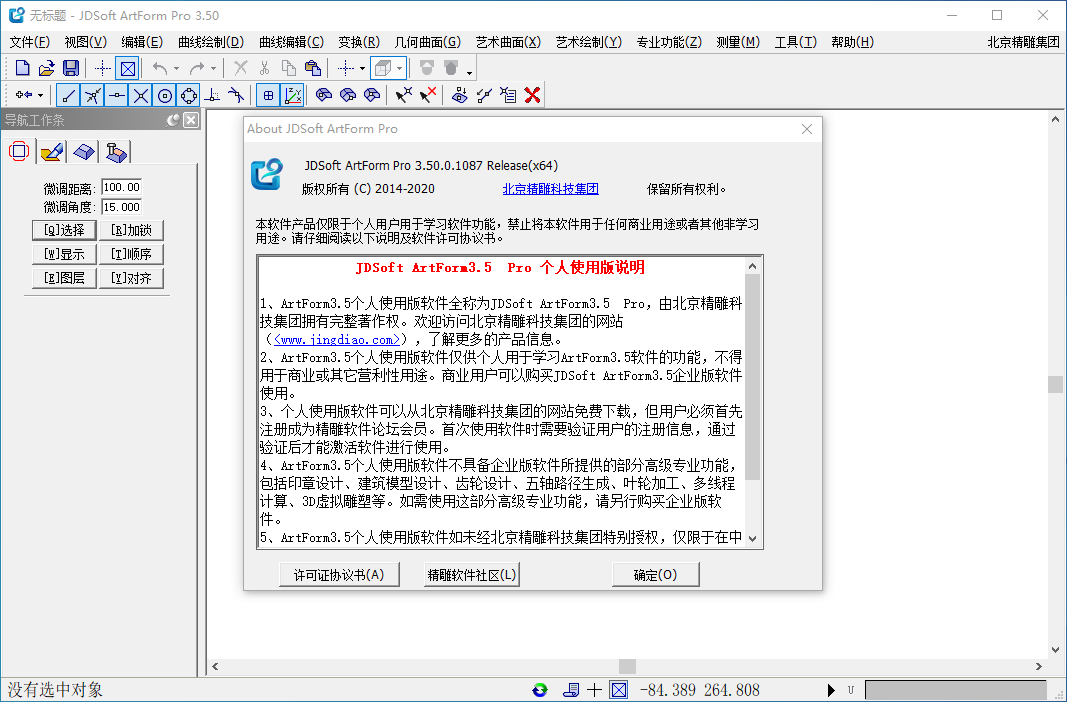The height and width of the screenshot is (702, 1067).
Task: Open the 艺术曲面(X) menu
Action: click(x=507, y=42)
